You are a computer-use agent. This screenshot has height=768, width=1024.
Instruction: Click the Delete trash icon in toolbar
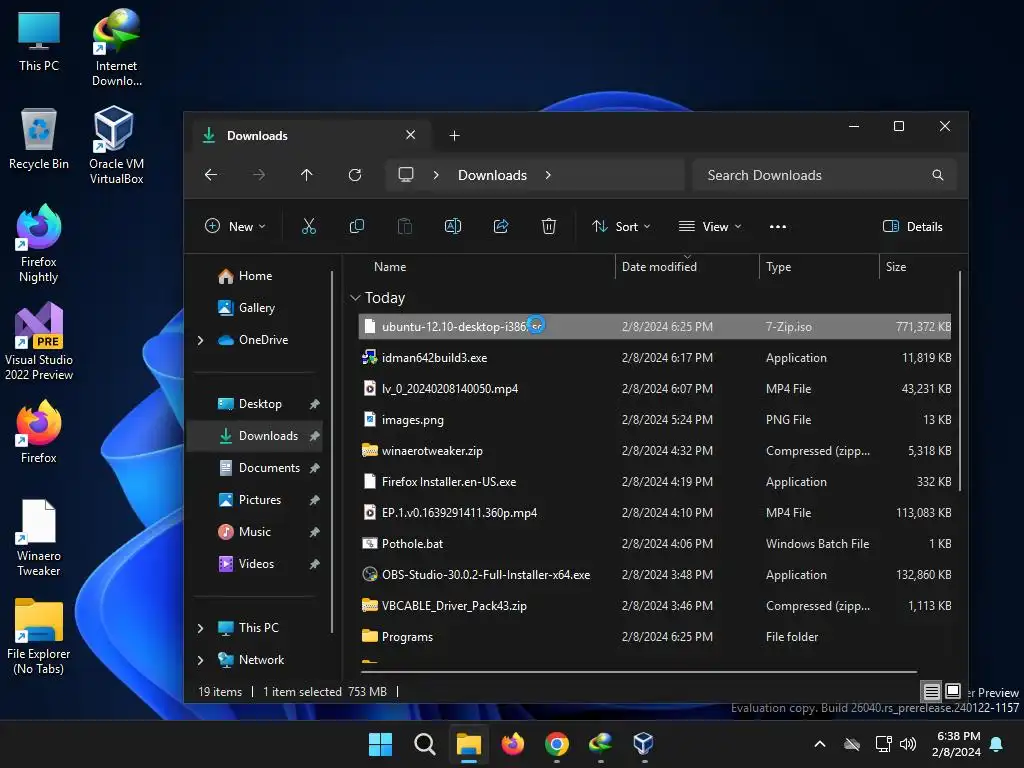(549, 227)
